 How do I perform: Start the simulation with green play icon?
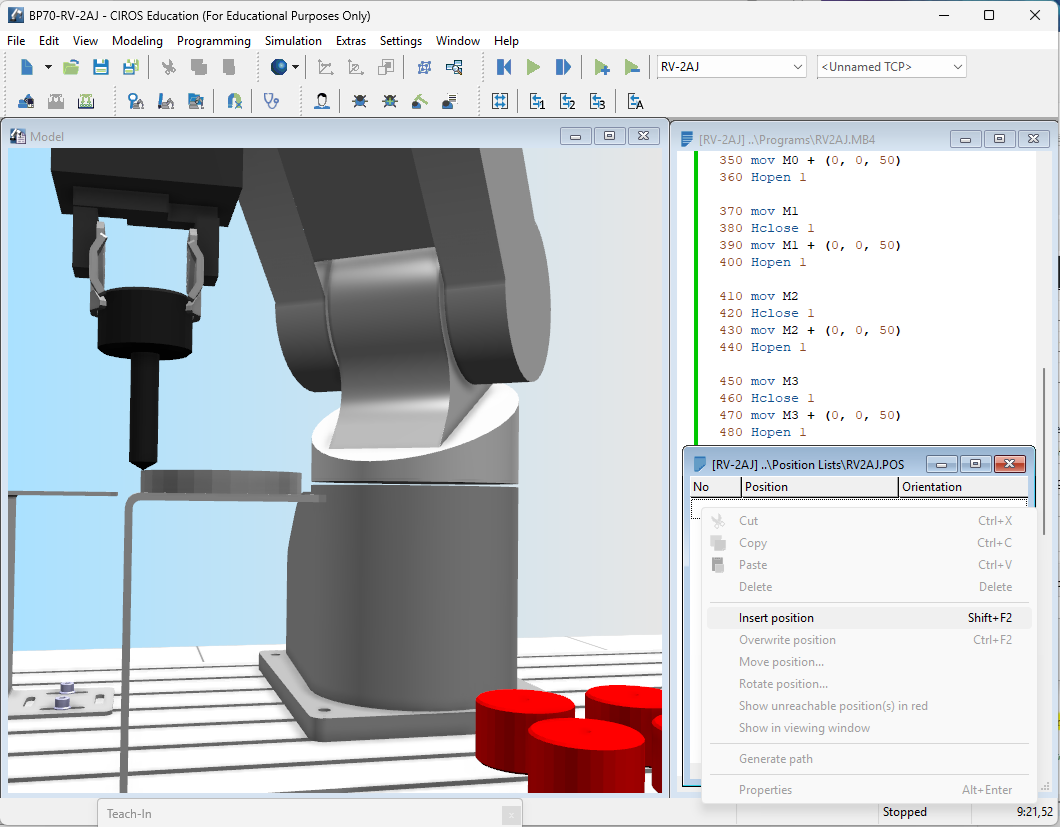pos(533,67)
